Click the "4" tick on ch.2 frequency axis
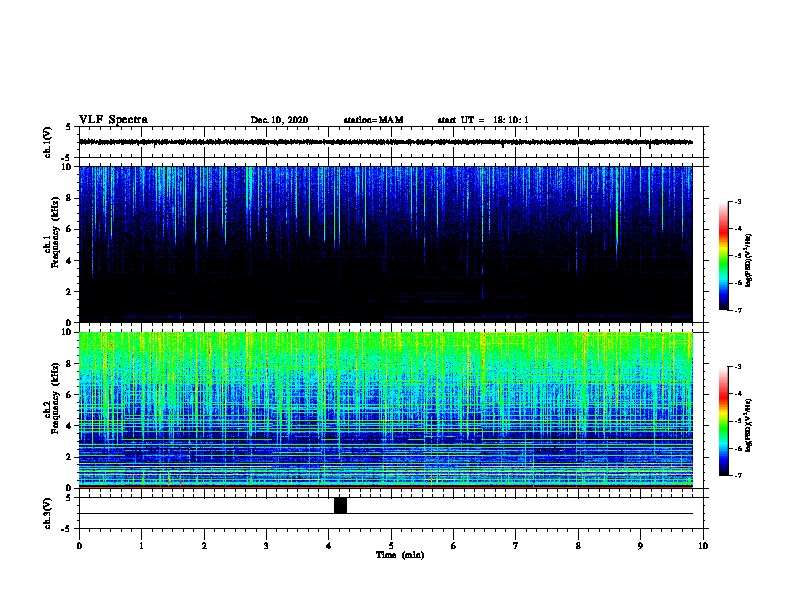Screen dimensions: 792x612 [69, 426]
